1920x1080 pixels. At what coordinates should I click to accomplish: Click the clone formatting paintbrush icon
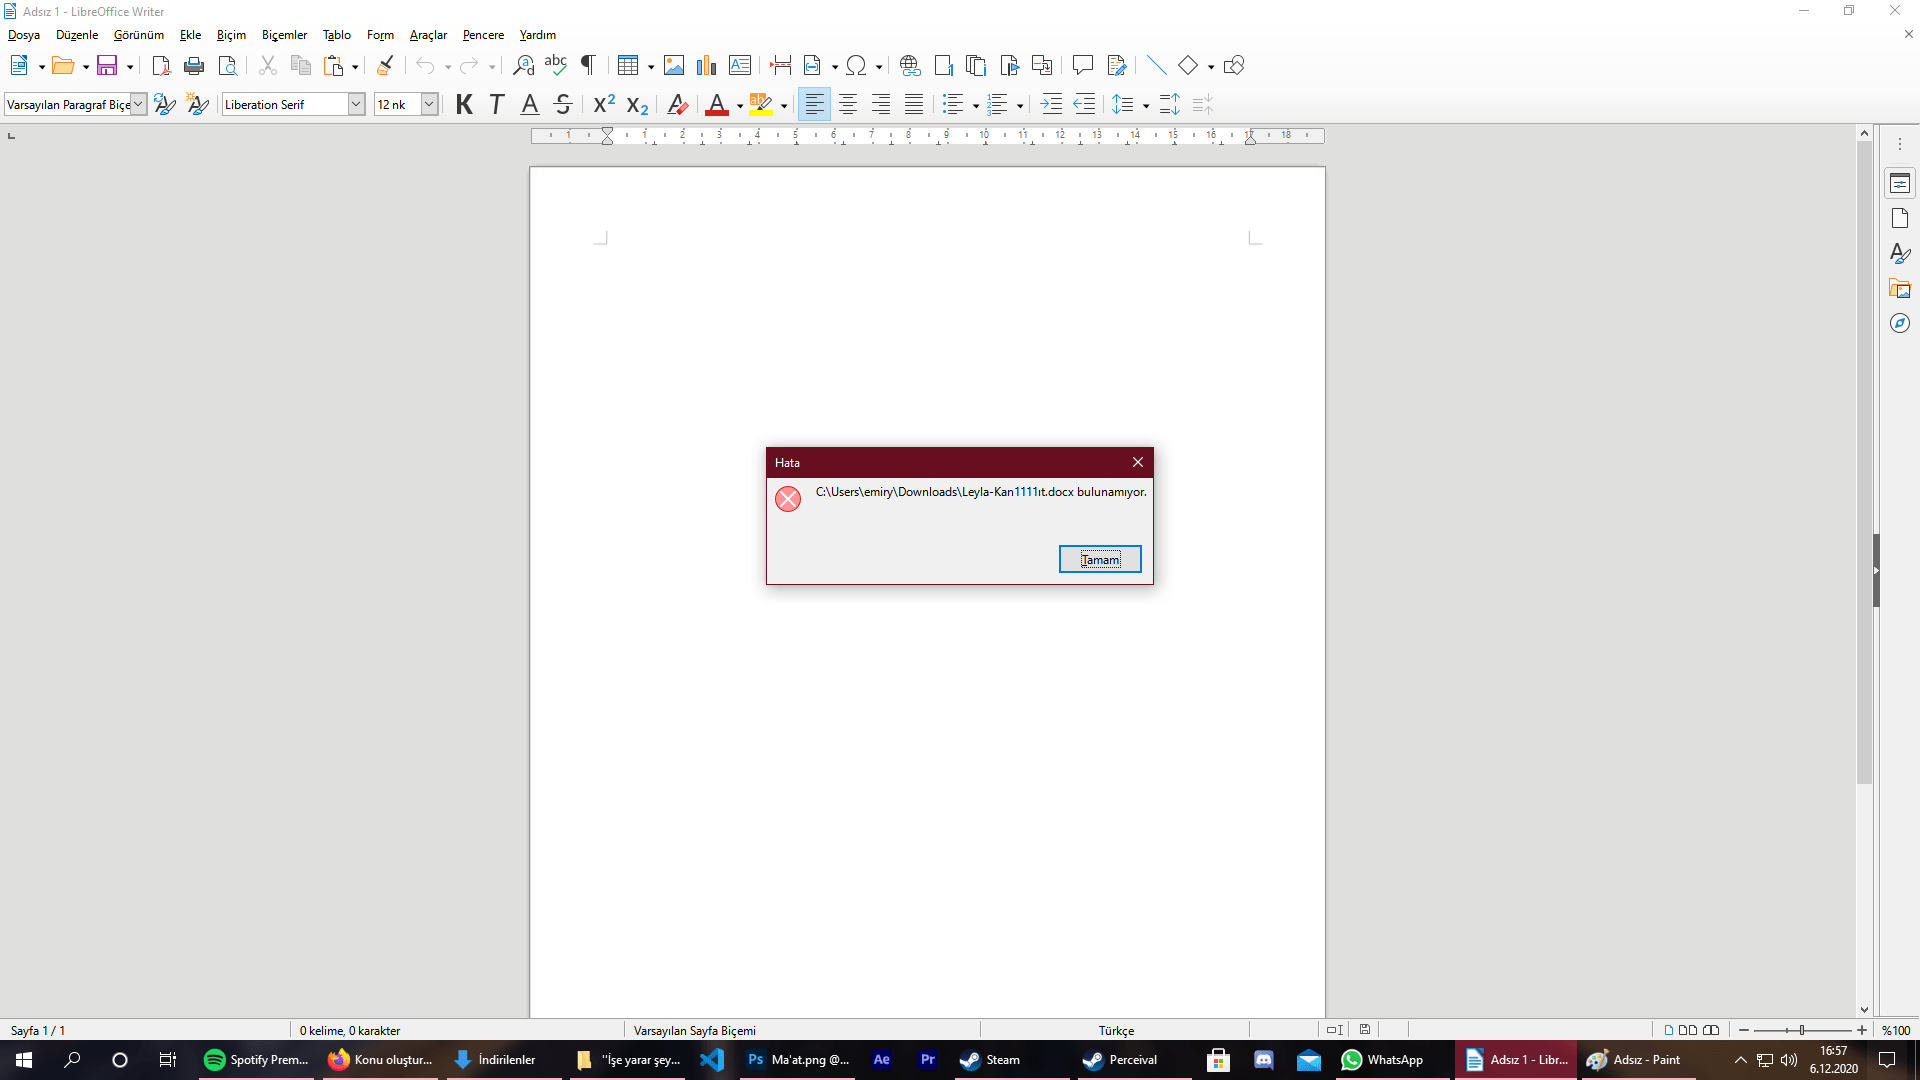click(385, 66)
